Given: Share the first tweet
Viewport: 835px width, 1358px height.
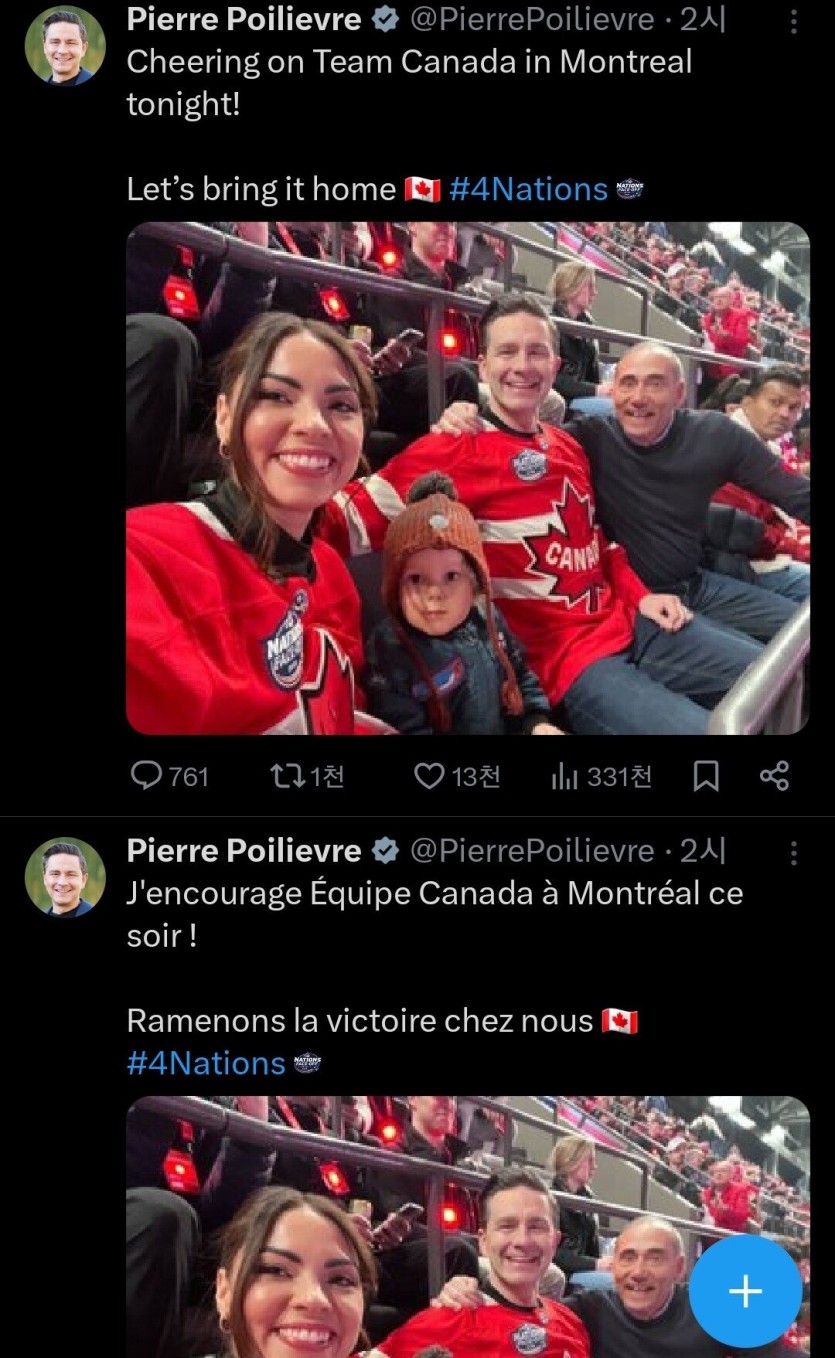Looking at the screenshot, I should [774, 776].
